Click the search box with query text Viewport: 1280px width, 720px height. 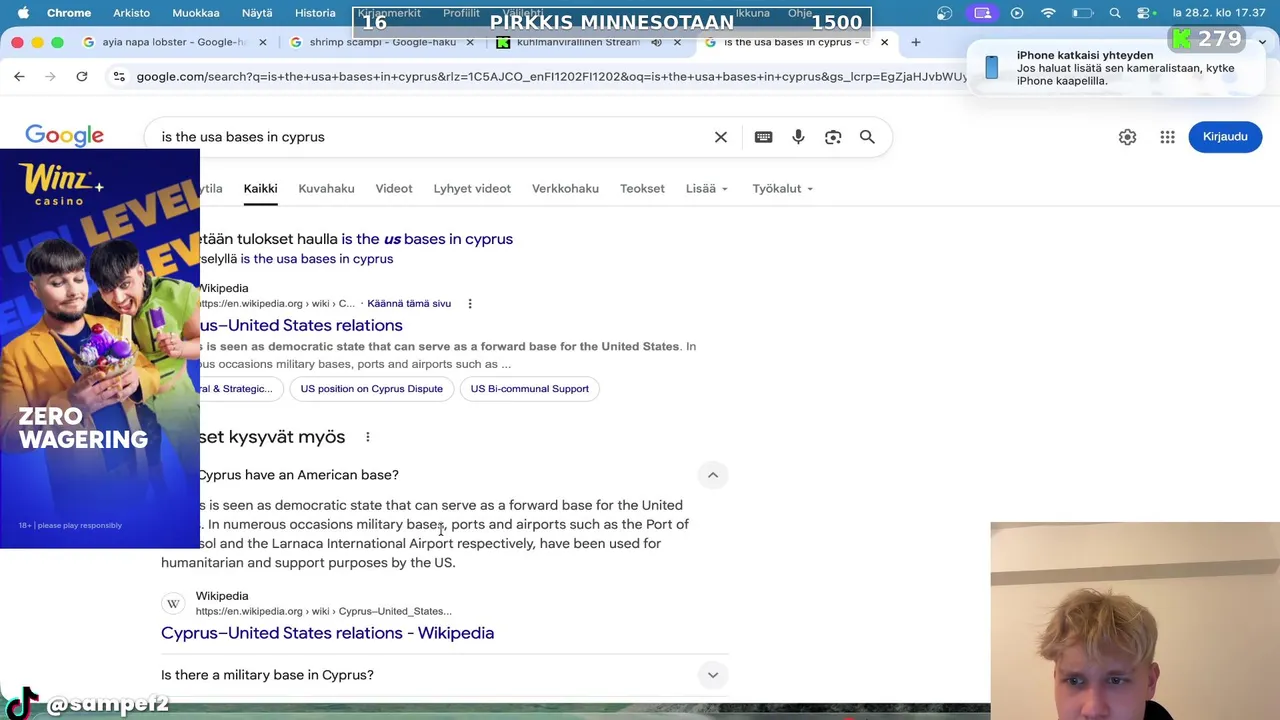coord(430,137)
